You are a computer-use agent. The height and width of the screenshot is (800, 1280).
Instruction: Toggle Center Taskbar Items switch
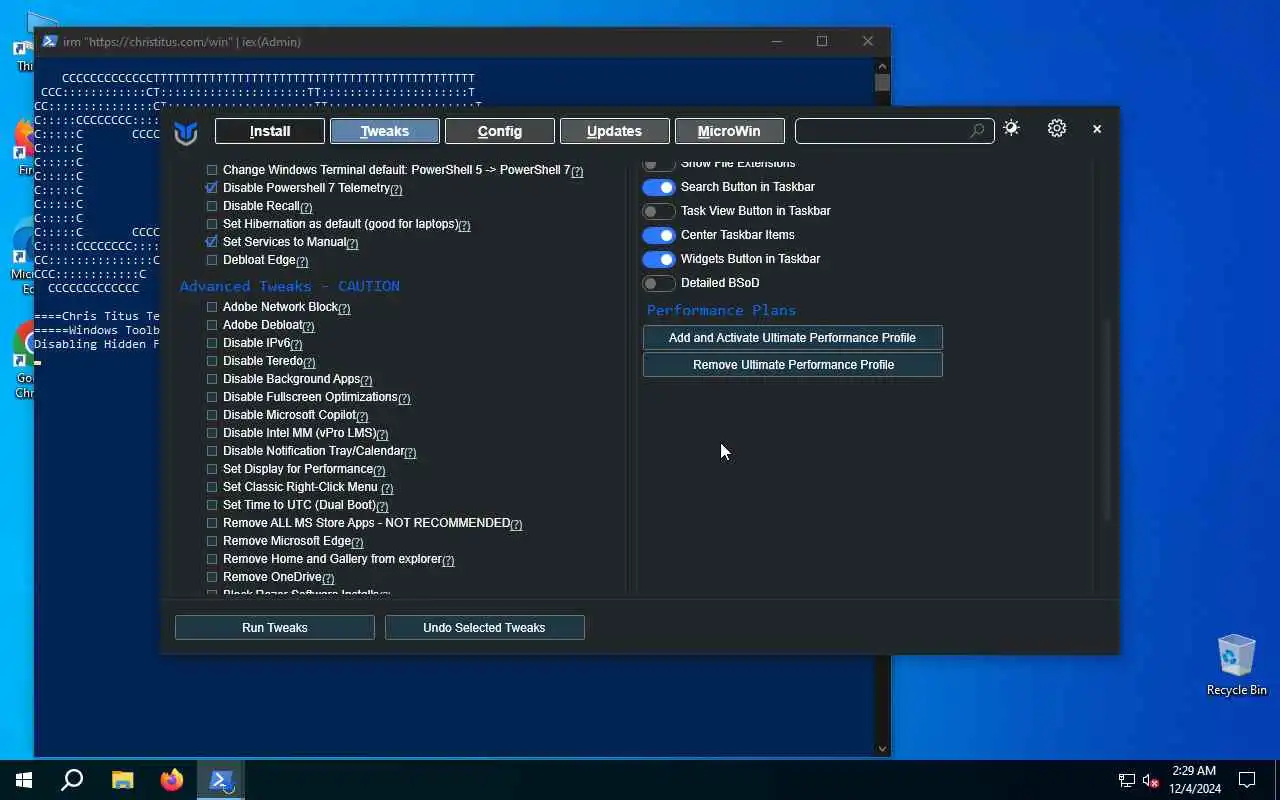[x=659, y=235]
